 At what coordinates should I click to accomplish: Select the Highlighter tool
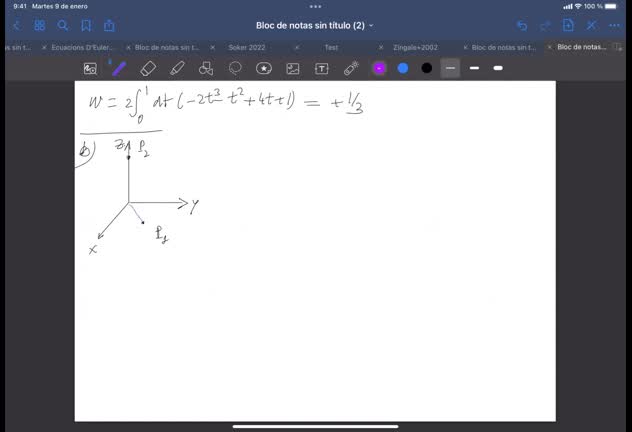coord(177,69)
